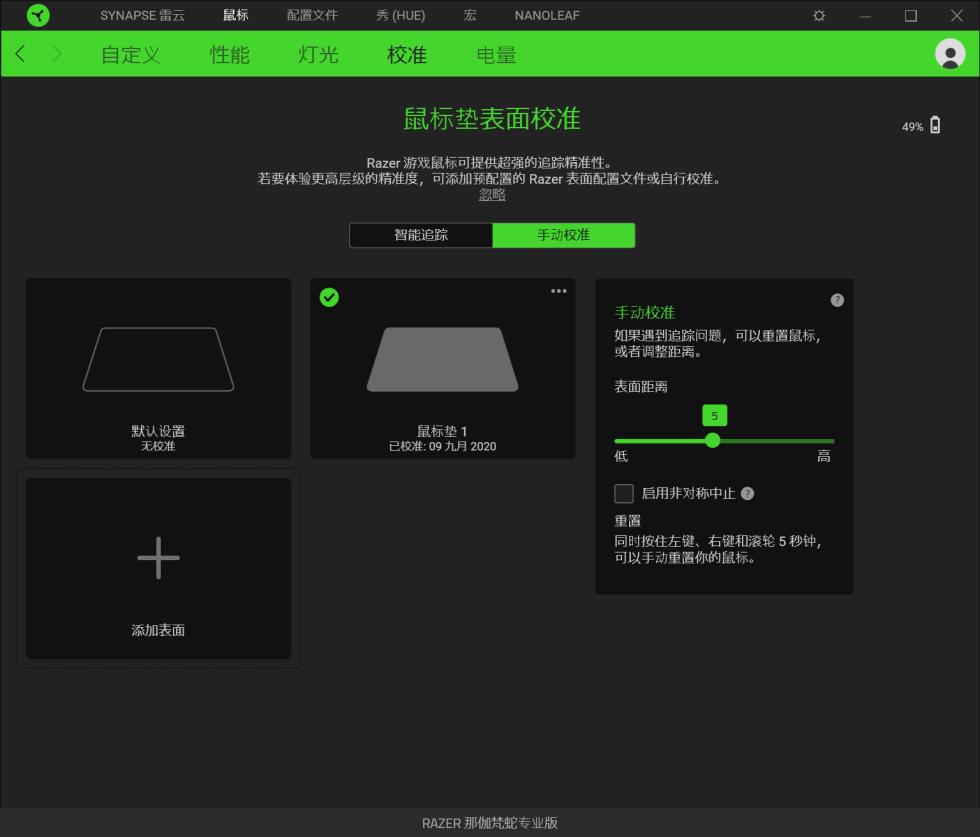Click the 49% battery icon

935,125
